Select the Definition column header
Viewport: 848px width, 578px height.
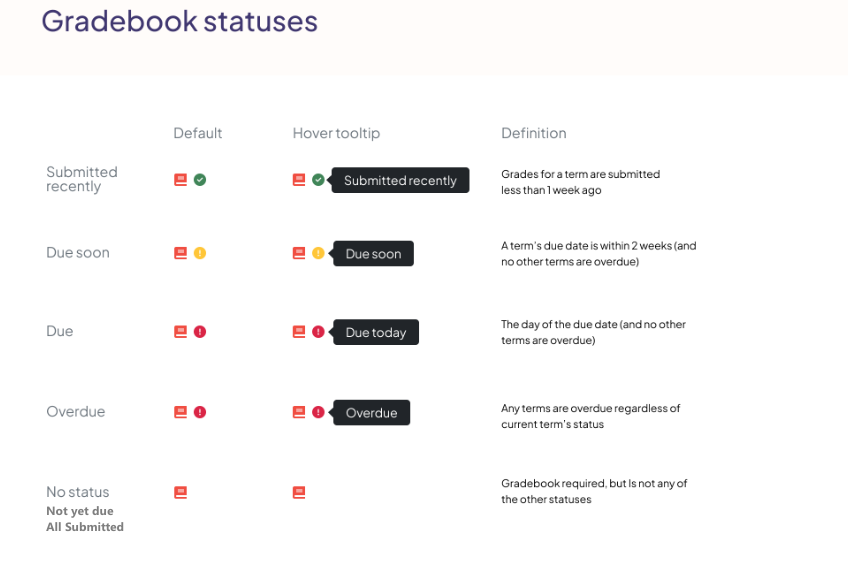tap(534, 133)
